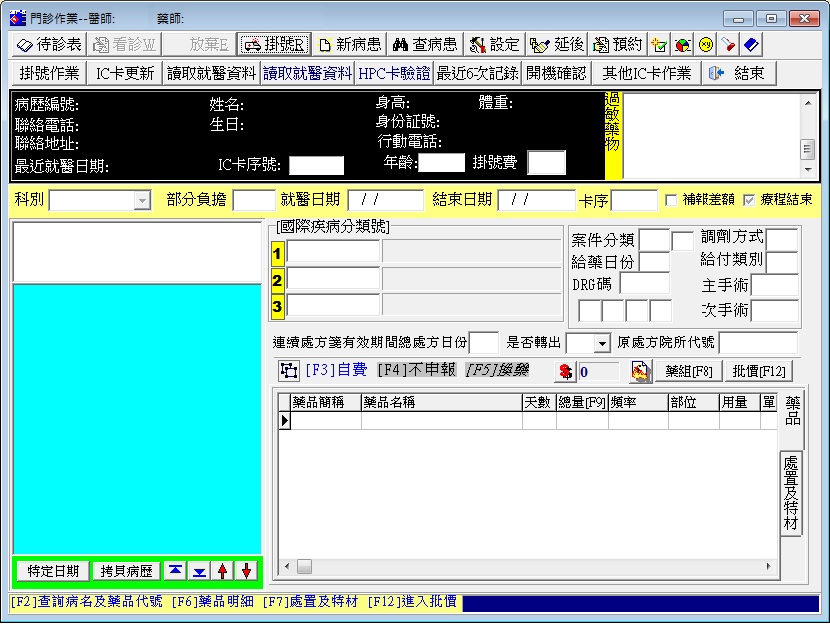Click the blue eraser icon in toolbar
The image size is (830, 624).
(x=752, y=45)
